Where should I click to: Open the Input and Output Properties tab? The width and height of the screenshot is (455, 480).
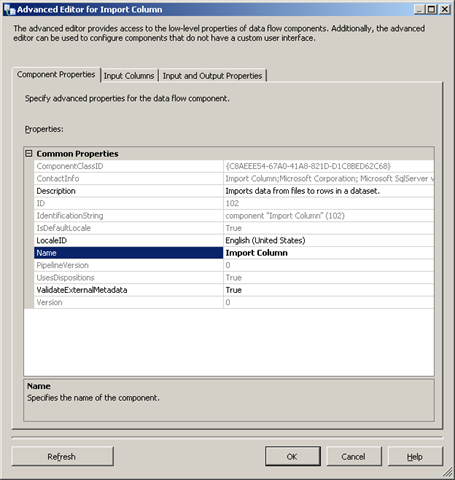click(212, 76)
